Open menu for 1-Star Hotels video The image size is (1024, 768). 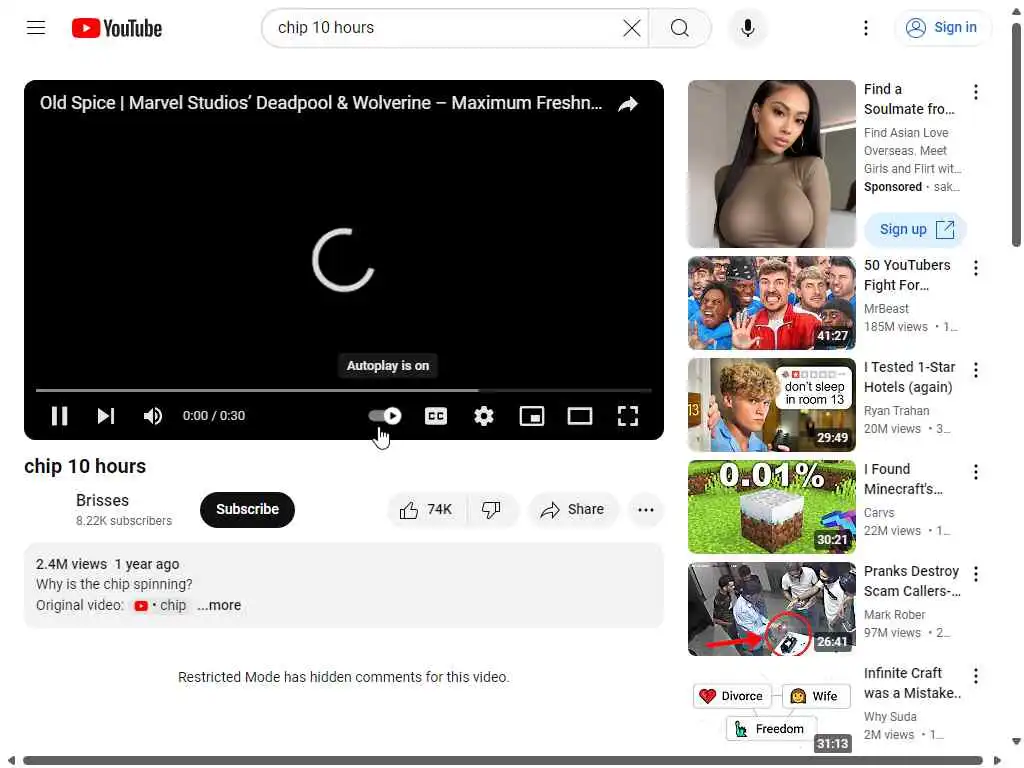tap(976, 370)
